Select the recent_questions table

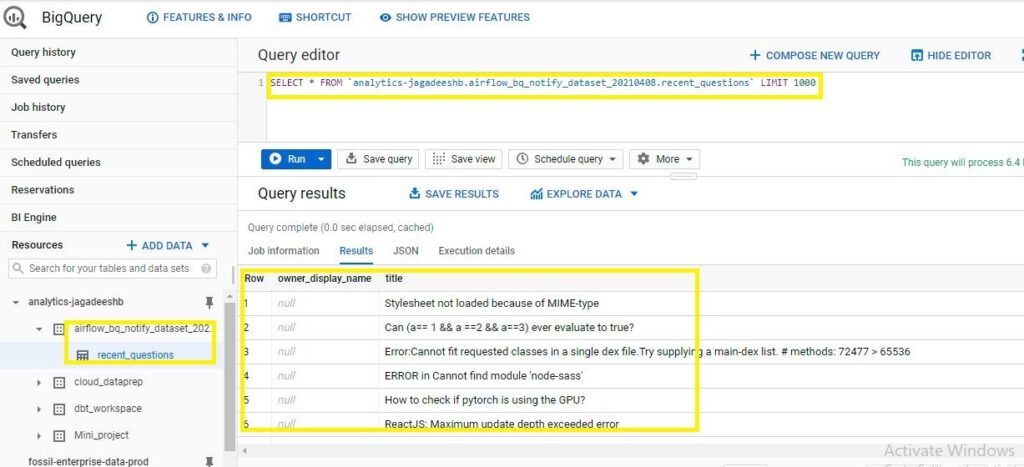coord(136,355)
